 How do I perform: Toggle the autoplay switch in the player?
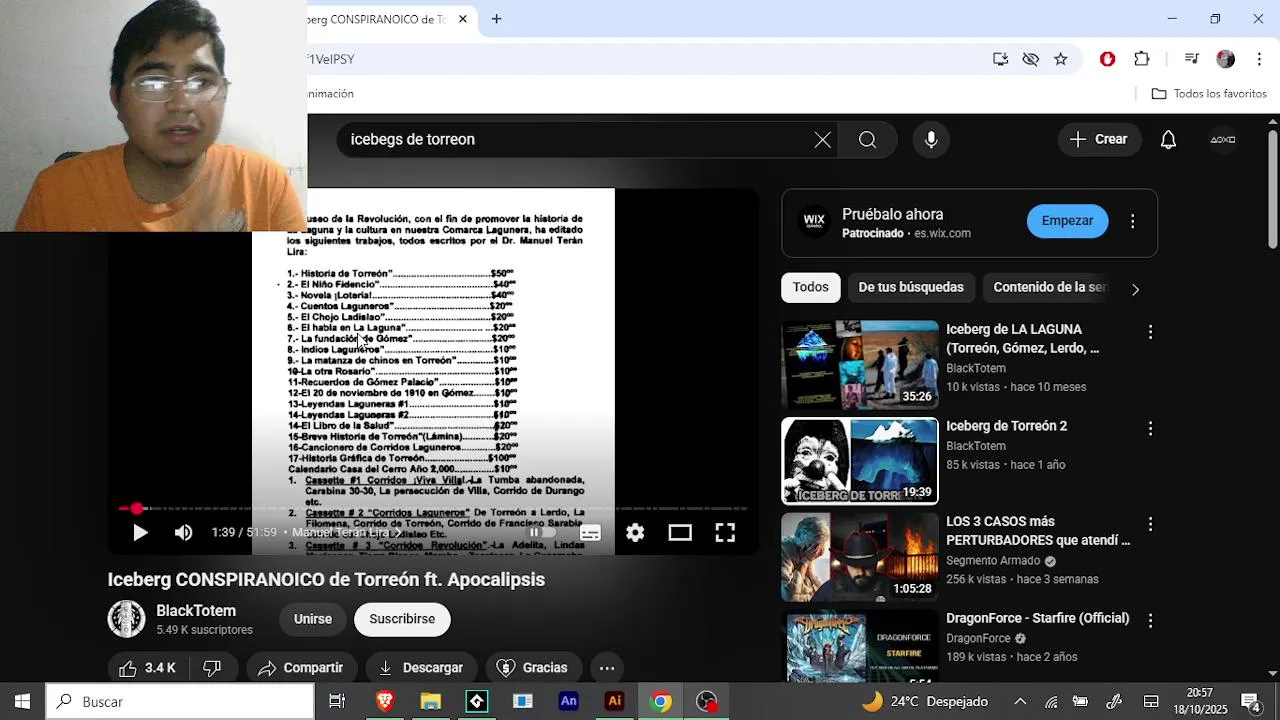point(541,533)
